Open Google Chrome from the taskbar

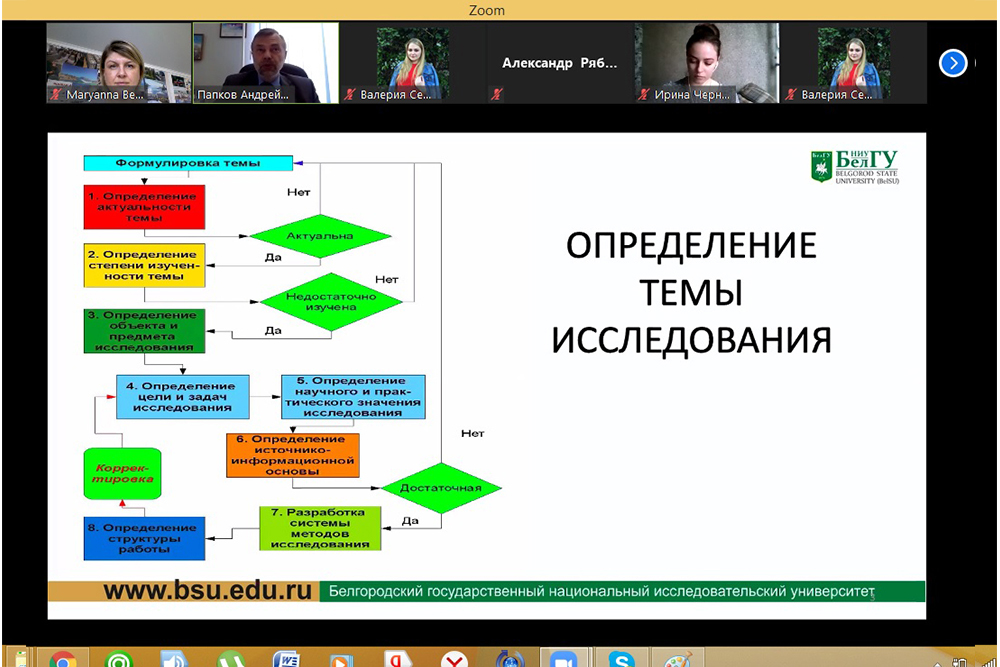click(63, 660)
